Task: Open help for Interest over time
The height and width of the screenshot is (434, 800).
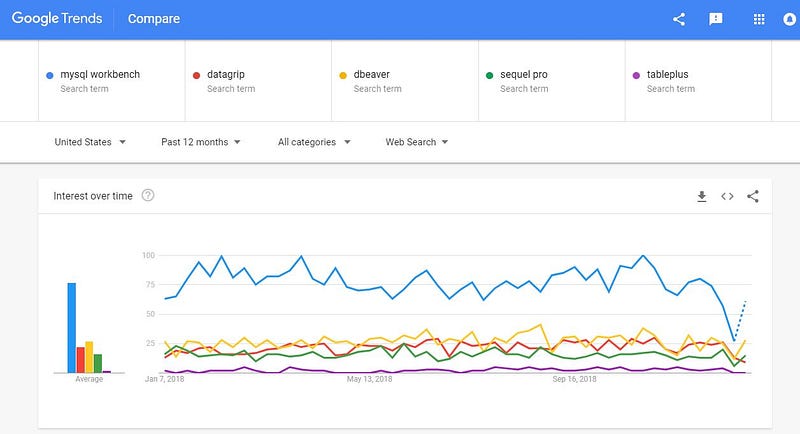Action: coord(148,196)
